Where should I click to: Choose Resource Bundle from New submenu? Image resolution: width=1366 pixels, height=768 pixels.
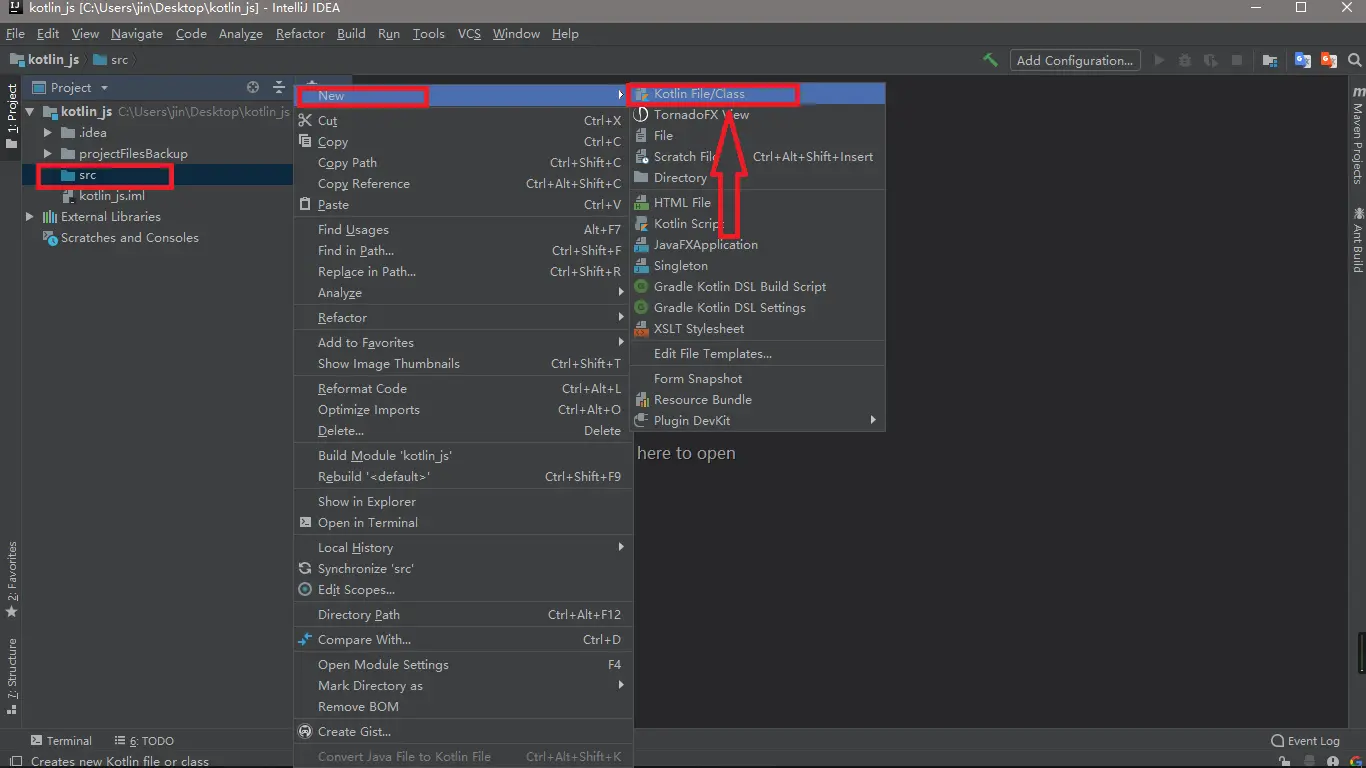[x=758, y=400]
